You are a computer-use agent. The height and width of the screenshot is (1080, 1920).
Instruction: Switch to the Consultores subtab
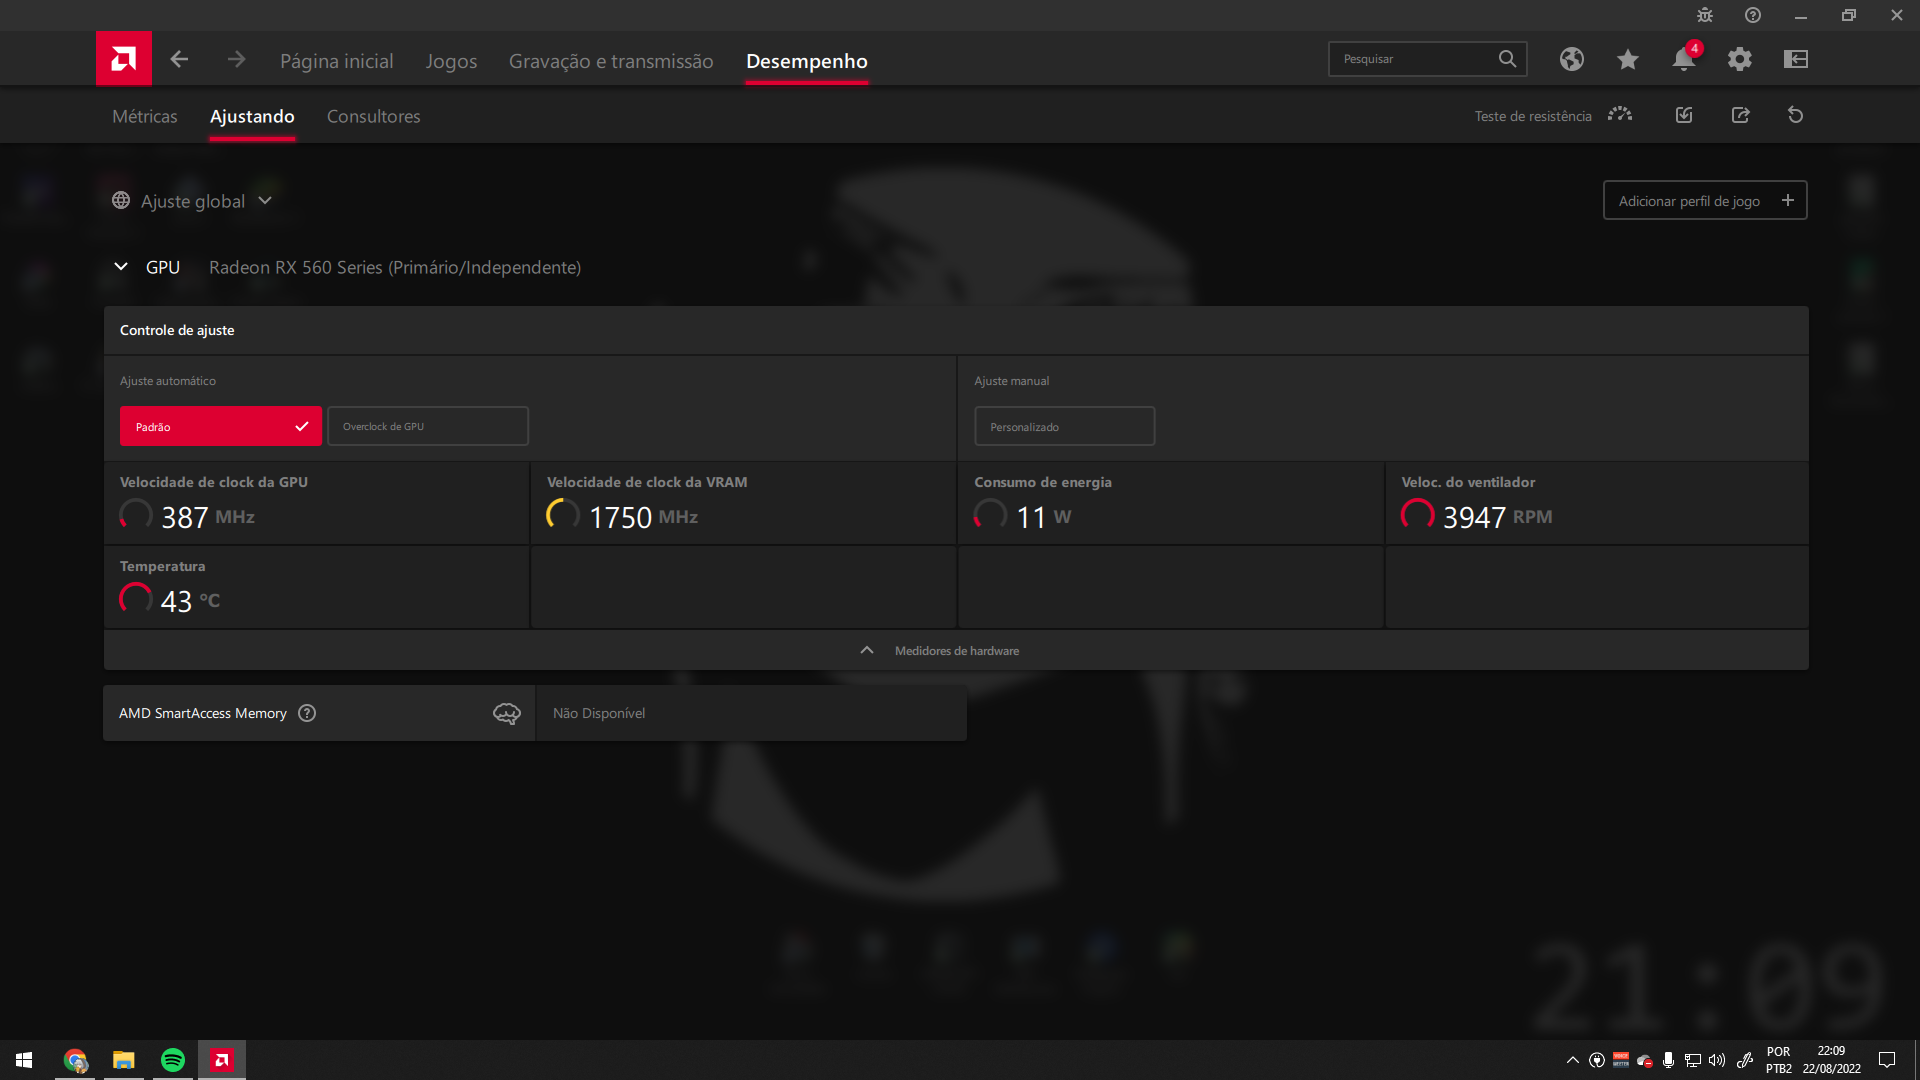(x=374, y=116)
